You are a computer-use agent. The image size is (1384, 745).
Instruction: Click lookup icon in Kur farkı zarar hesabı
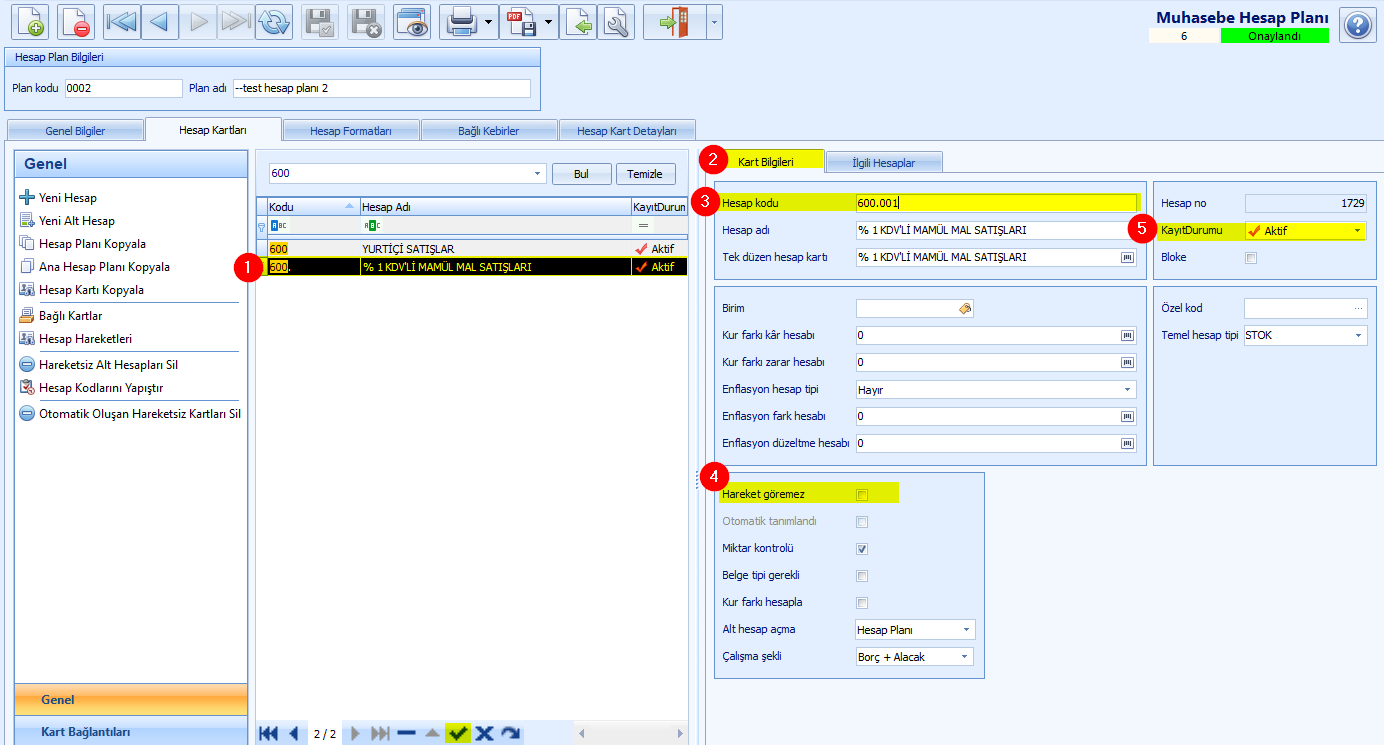1128,362
